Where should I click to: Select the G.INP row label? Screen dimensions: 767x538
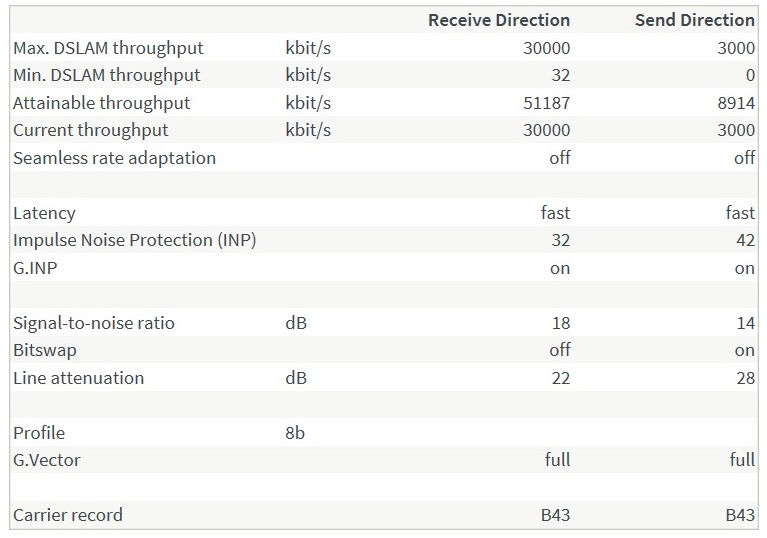37,268
